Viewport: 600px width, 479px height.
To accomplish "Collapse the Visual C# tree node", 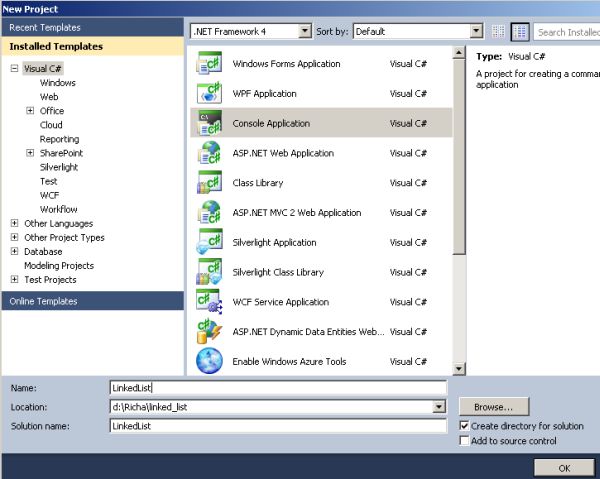I will (15, 68).
